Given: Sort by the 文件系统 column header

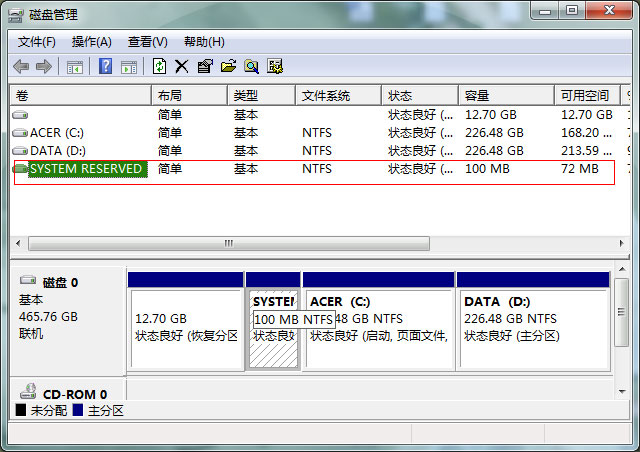Looking at the screenshot, I should [x=326, y=96].
